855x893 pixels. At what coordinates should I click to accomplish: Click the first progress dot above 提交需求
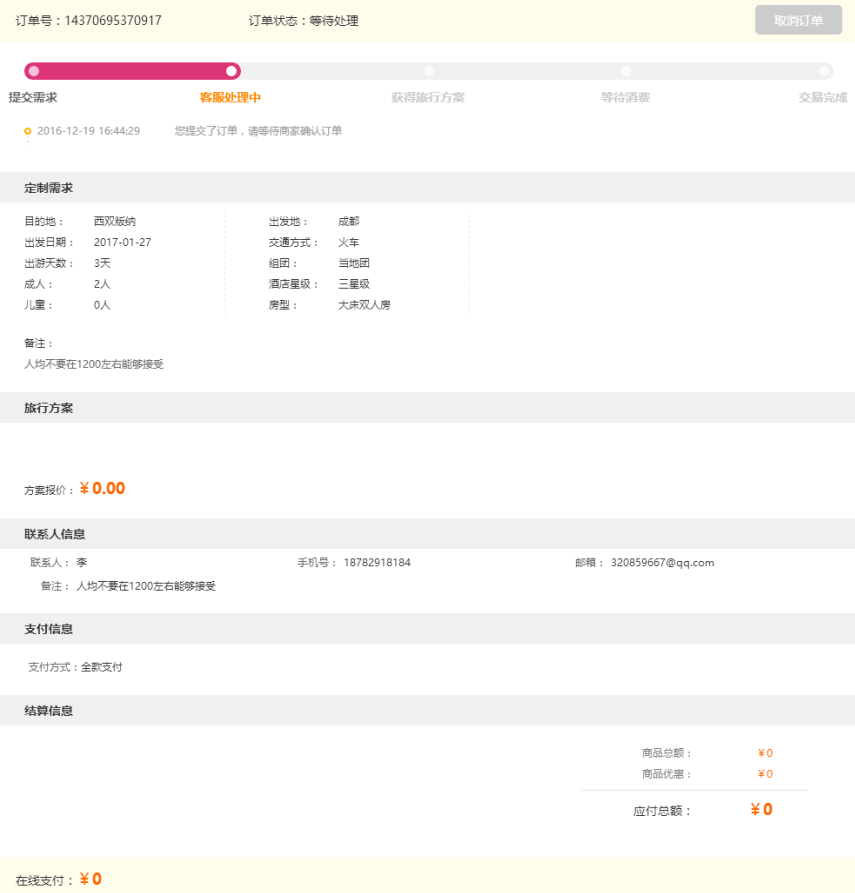34,71
